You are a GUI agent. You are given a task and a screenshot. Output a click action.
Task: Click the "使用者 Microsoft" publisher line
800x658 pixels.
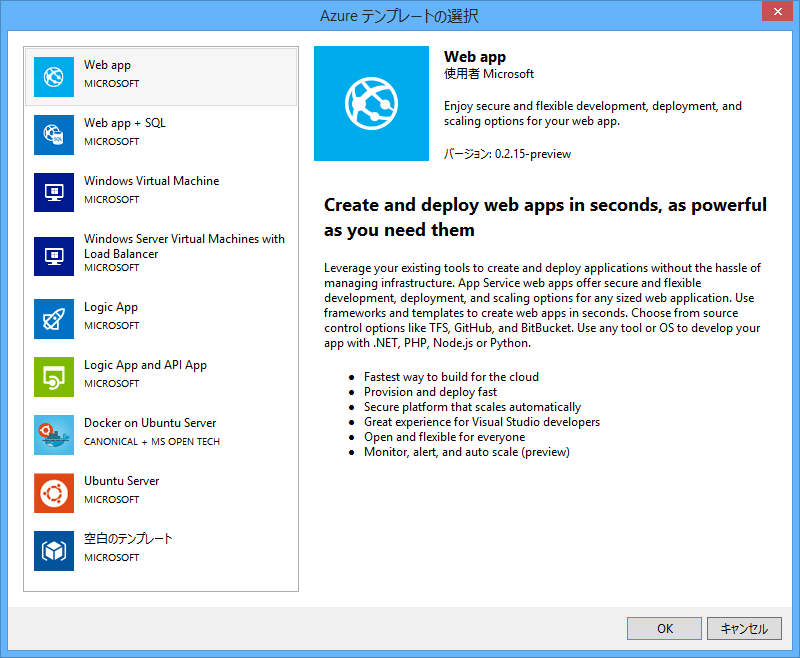(489, 74)
